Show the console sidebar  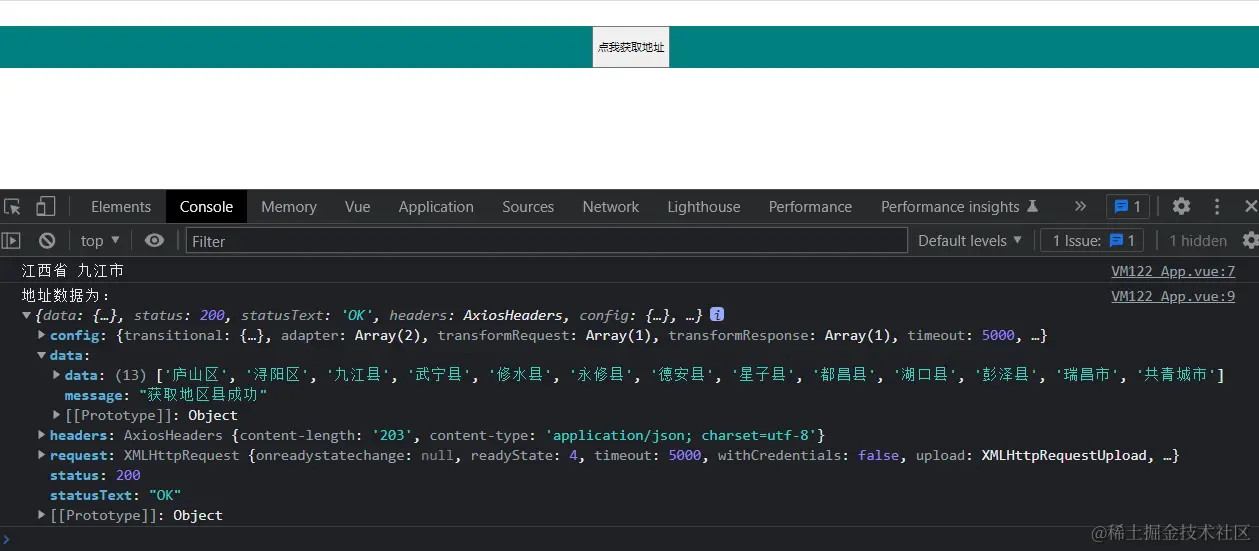(11, 241)
